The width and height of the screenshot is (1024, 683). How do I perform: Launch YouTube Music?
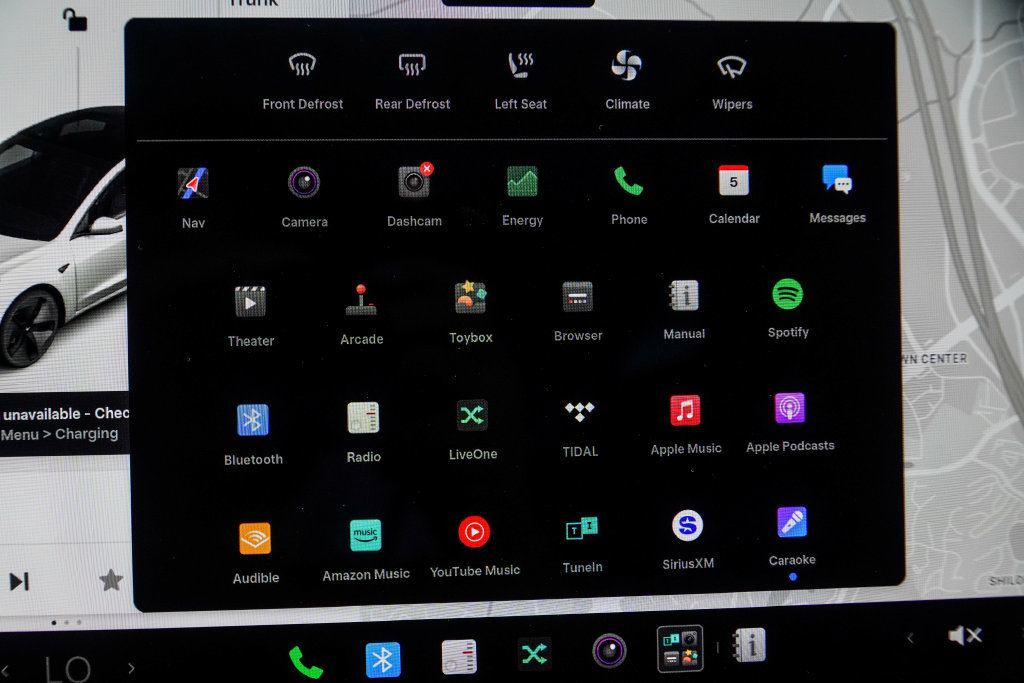475,547
